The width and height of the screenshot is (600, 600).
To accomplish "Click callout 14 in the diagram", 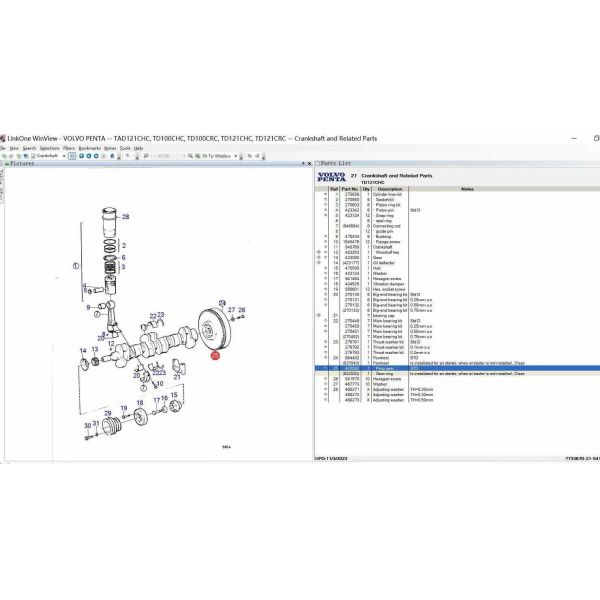I will tap(83, 351).
